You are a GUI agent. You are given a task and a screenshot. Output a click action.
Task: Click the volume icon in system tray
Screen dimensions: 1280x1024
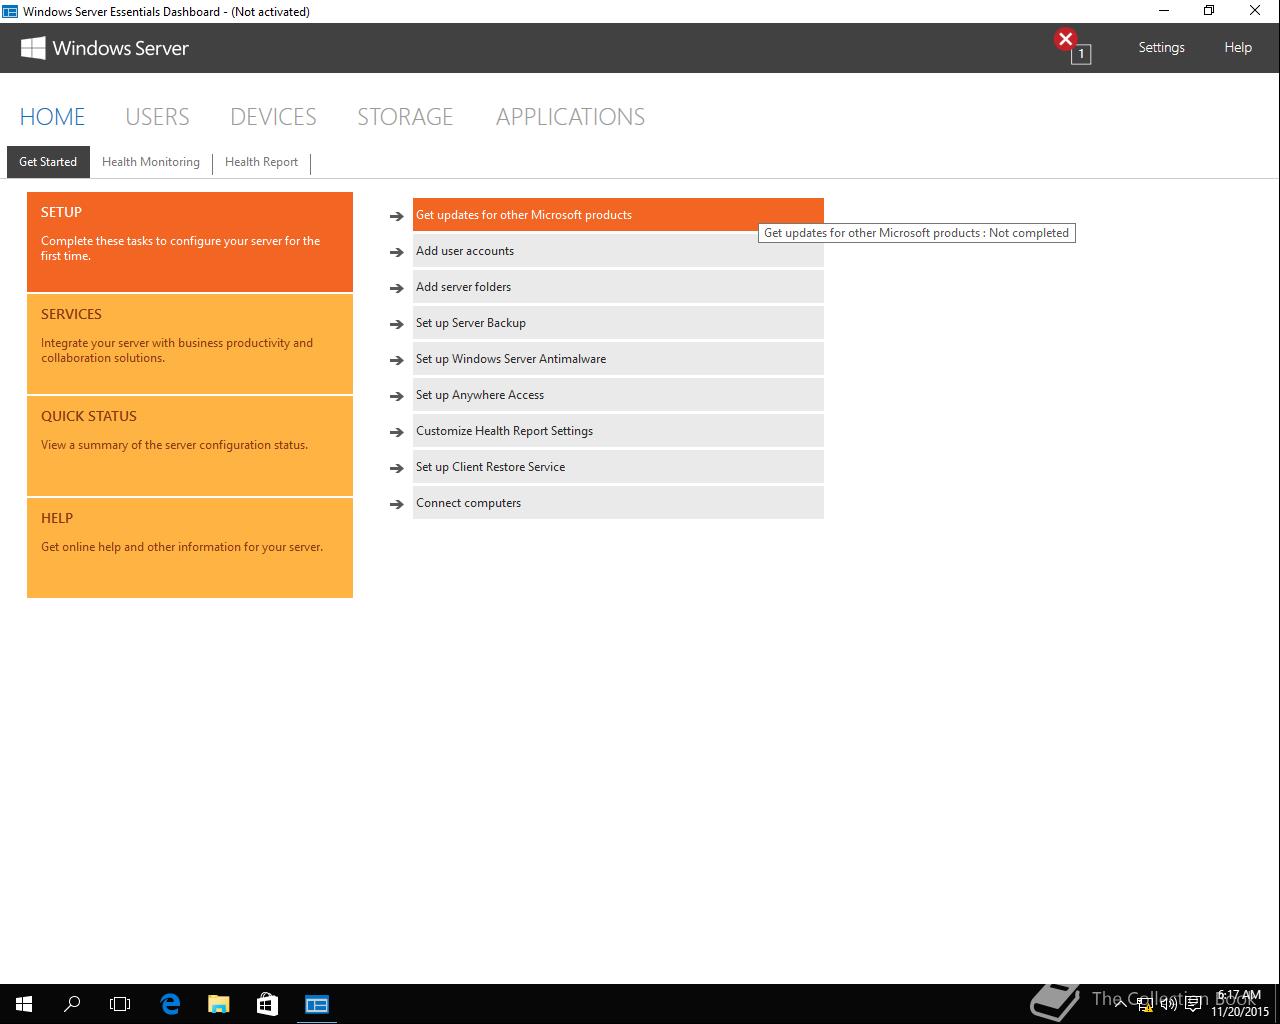point(1168,1004)
